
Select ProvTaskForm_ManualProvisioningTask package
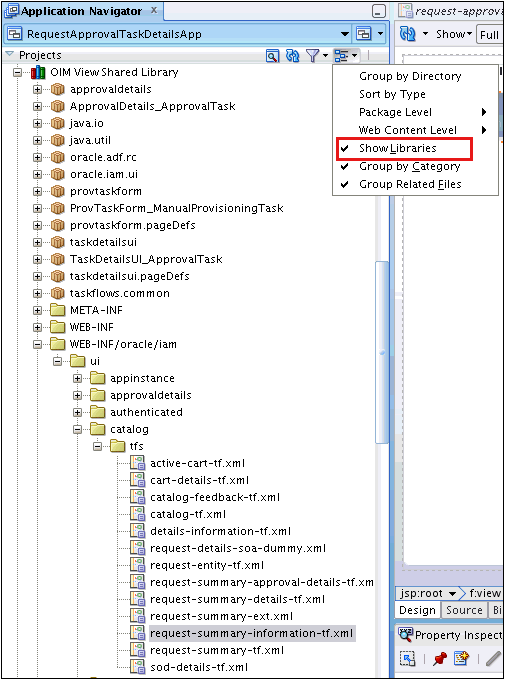click(x=176, y=208)
